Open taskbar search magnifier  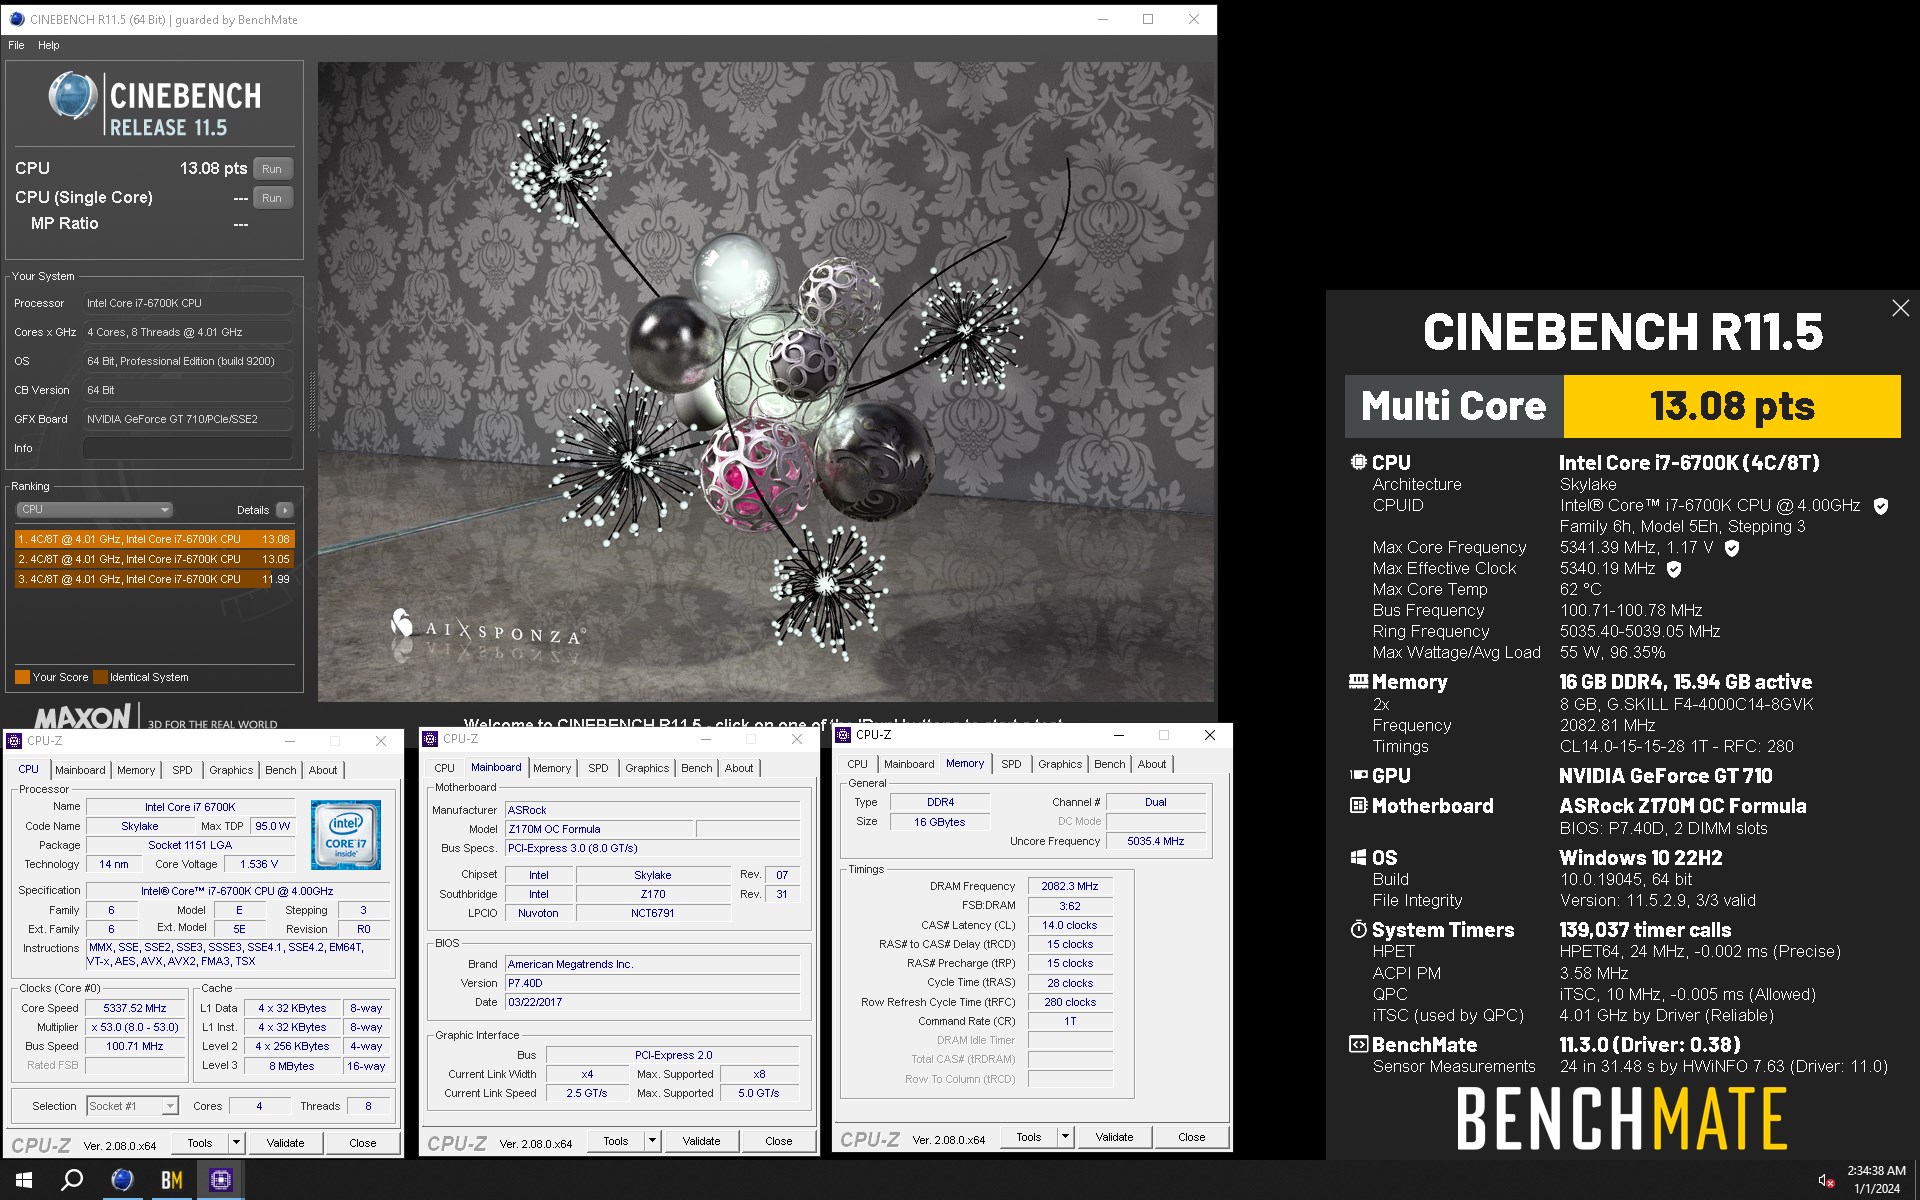pyautogui.click(x=72, y=1180)
